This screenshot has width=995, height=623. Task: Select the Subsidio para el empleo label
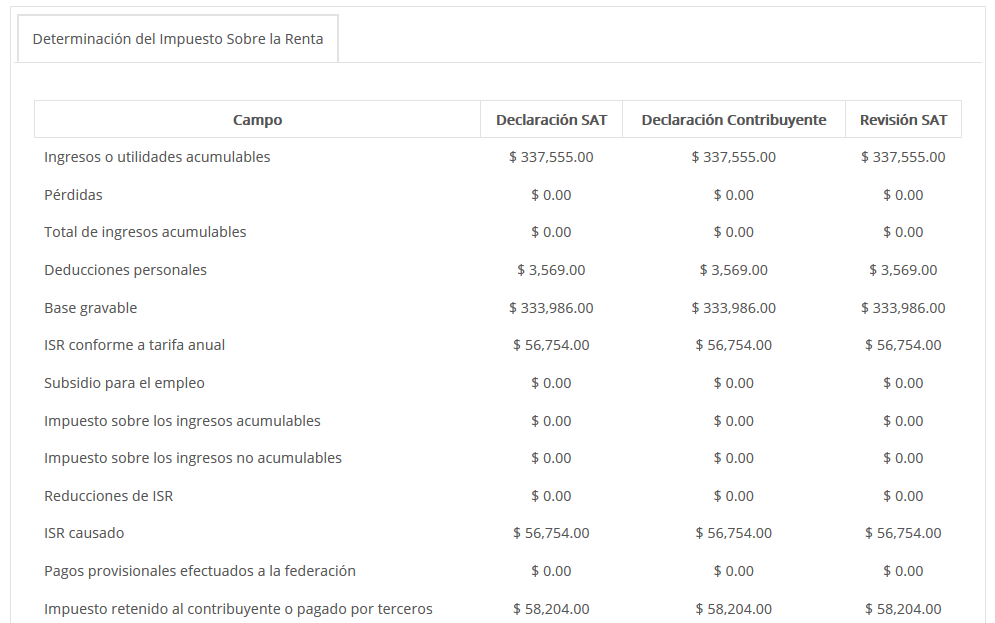tap(124, 383)
